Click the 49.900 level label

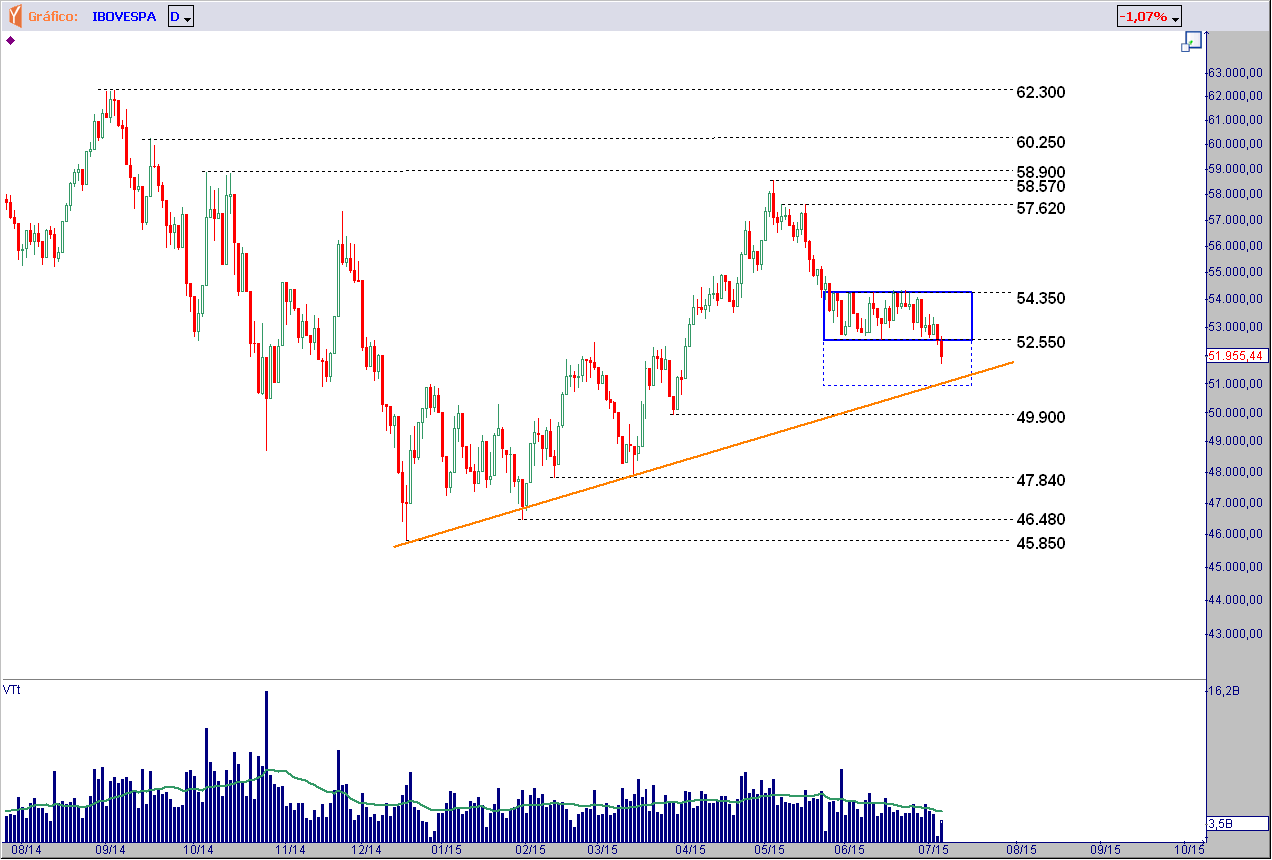[x=1040, y=416]
